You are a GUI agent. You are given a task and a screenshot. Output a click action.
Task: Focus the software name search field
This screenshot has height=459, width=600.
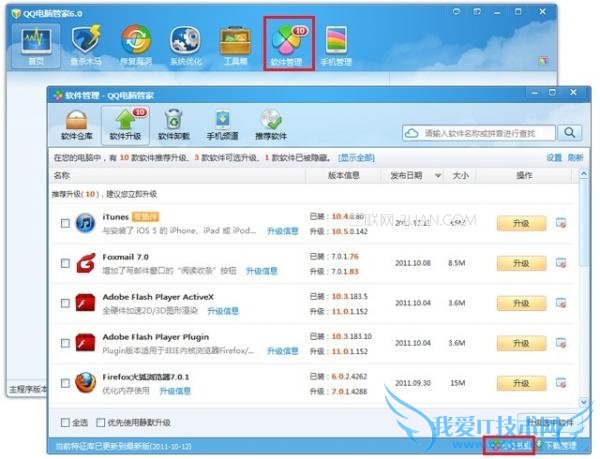(x=479, y=133)
